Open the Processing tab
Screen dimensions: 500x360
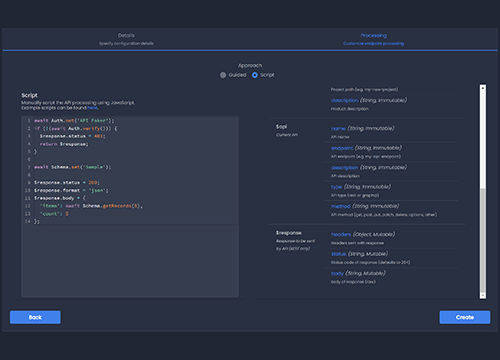pyautogui.click(x=373, y=39)
